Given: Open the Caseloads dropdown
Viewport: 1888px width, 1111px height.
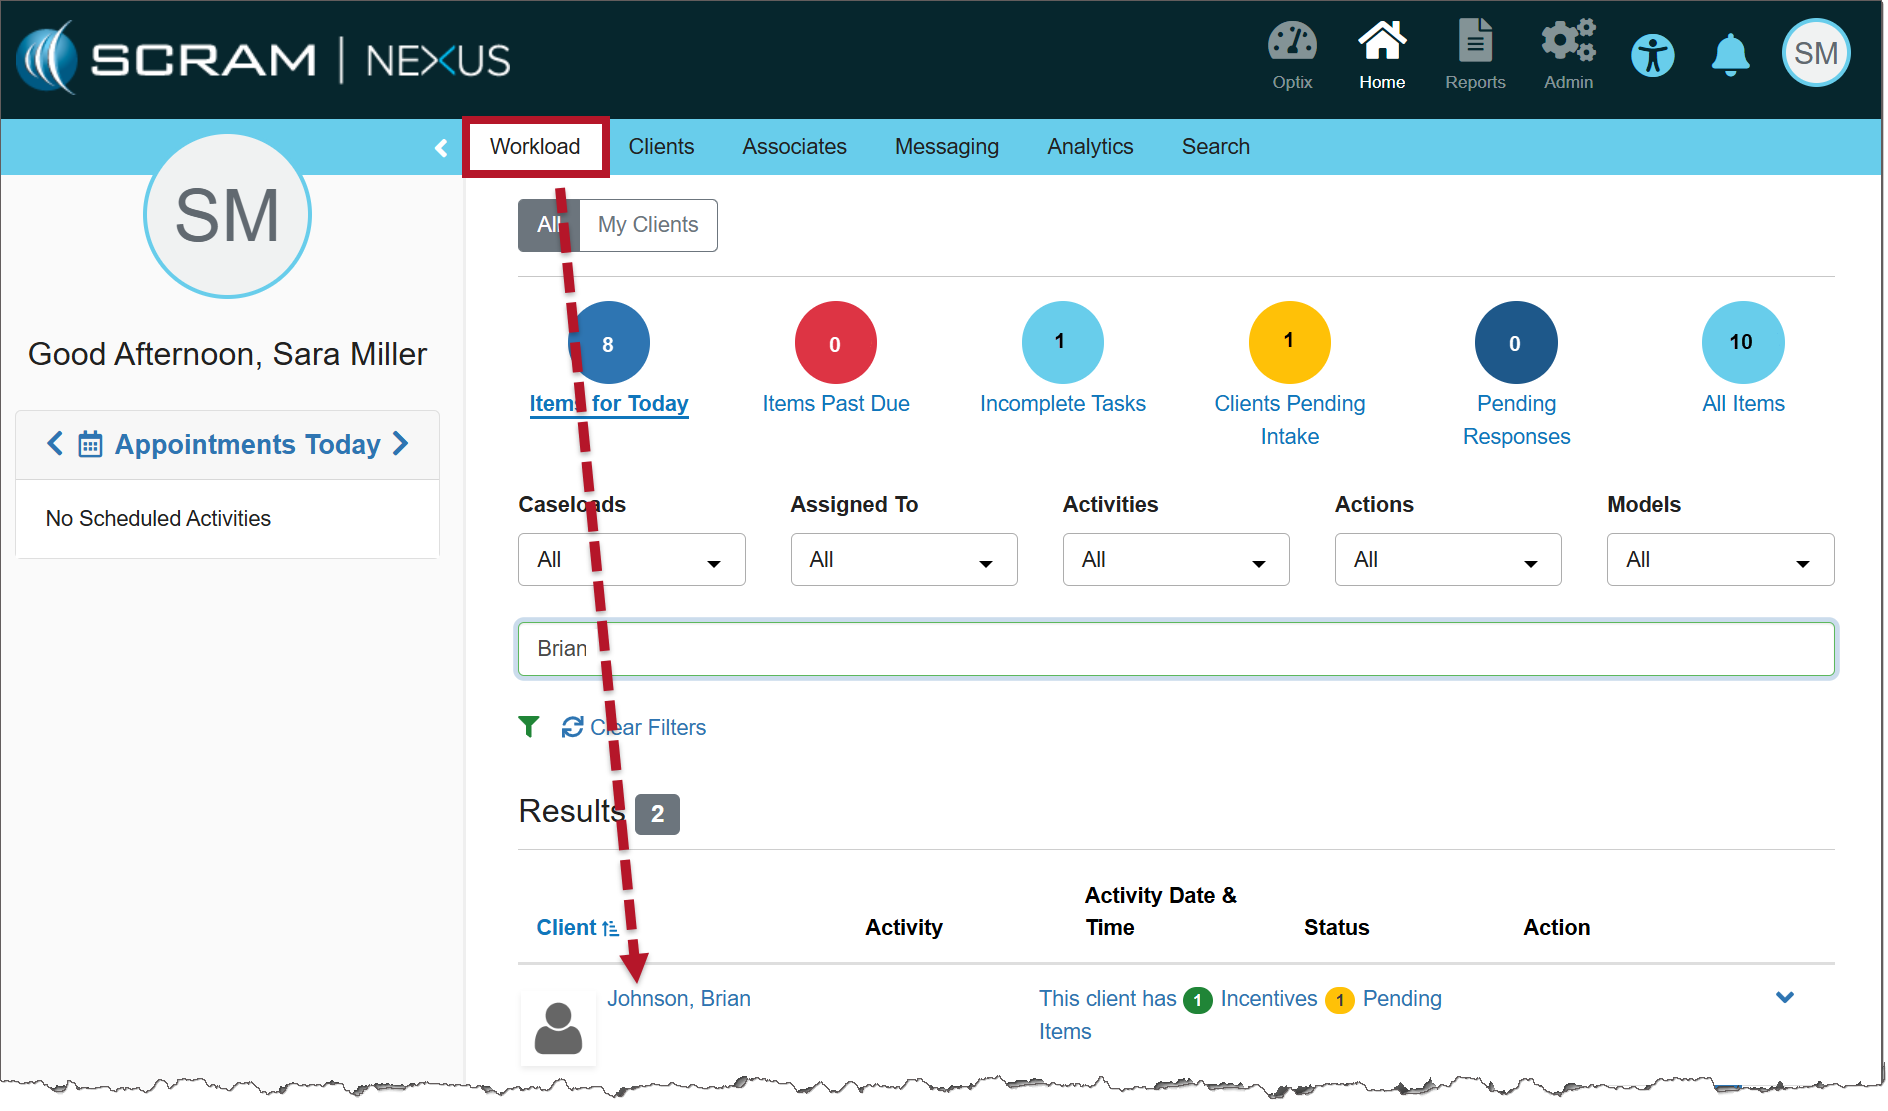Looking at the screenshot, I should coord(631,560).
